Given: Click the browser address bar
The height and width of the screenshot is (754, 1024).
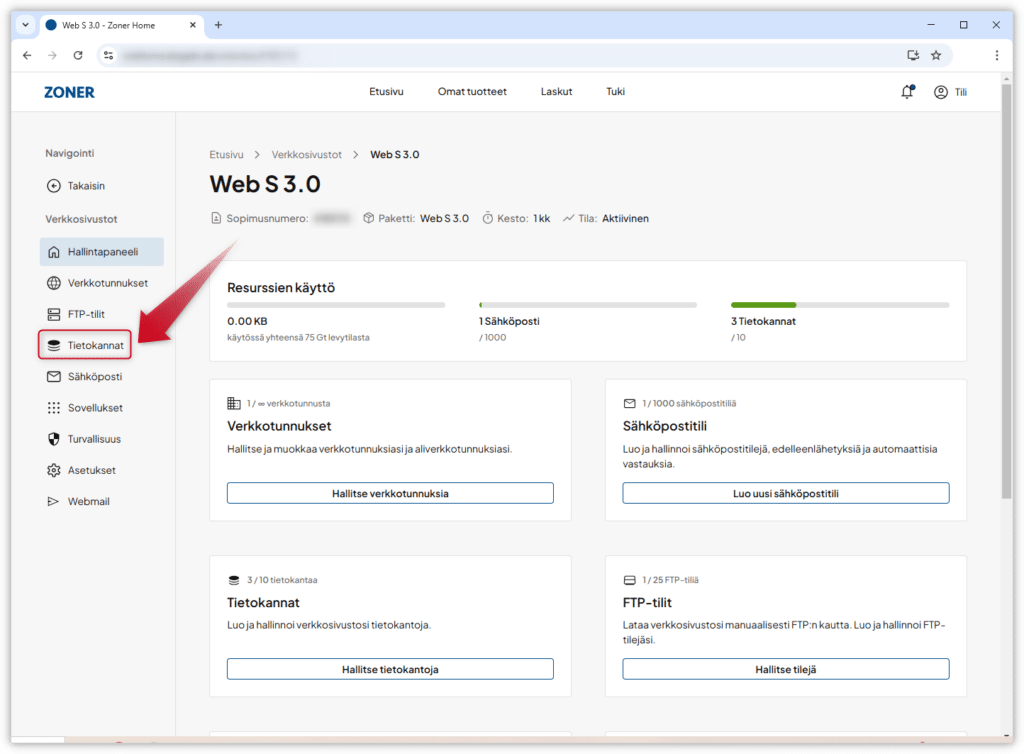Looking at the screenshot, I should point(500,55).
